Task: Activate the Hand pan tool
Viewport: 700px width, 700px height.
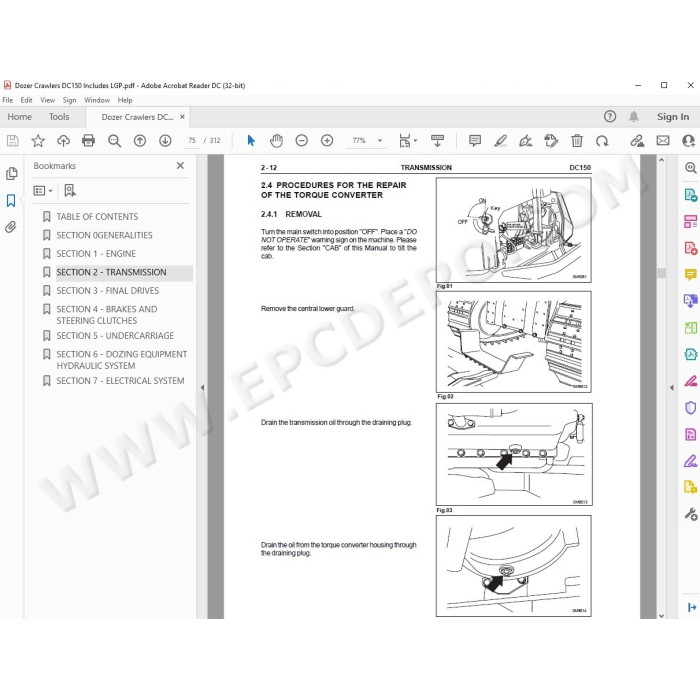Action: pos(276,141)
